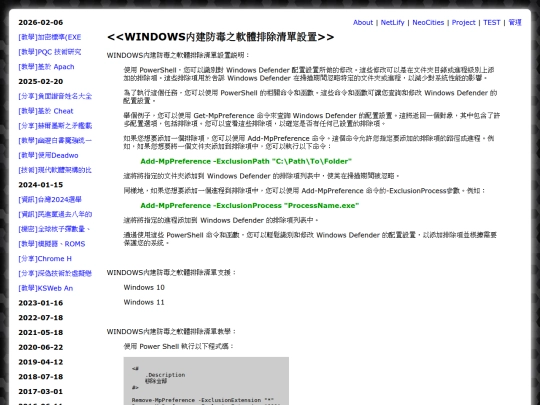This screenshot has height=405, width=540.
Task: Go to the NetLify link
Action: tap(392, 22)
